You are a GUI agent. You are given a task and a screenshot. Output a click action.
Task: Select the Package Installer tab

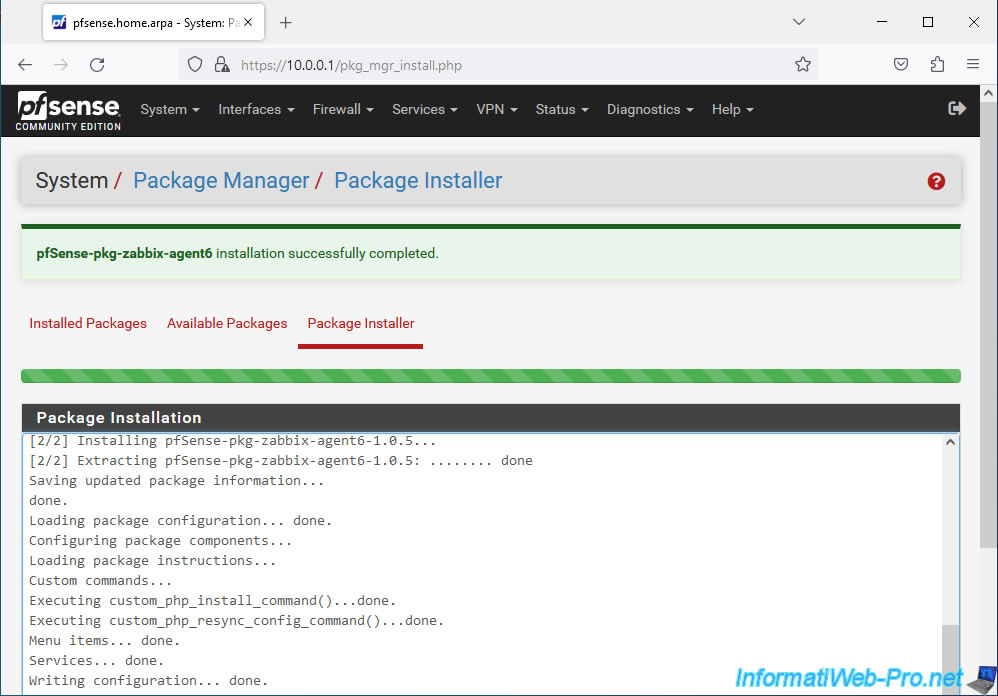pos(361,323)
